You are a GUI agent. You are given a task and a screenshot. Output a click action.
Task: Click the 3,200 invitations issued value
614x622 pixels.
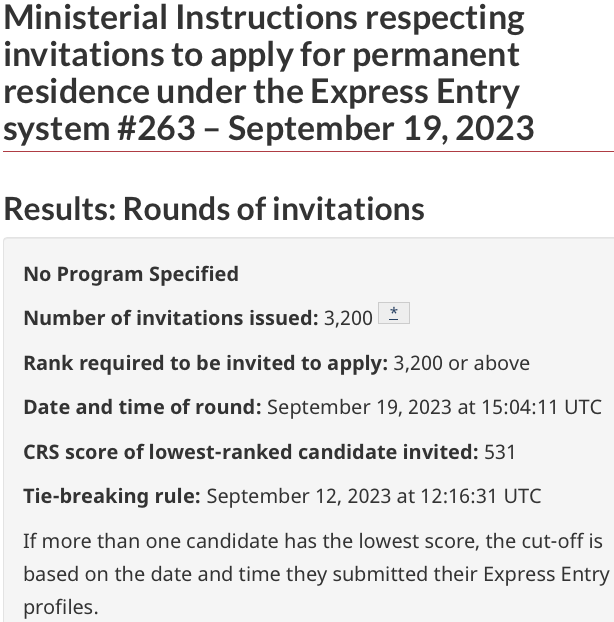(348, 318)
